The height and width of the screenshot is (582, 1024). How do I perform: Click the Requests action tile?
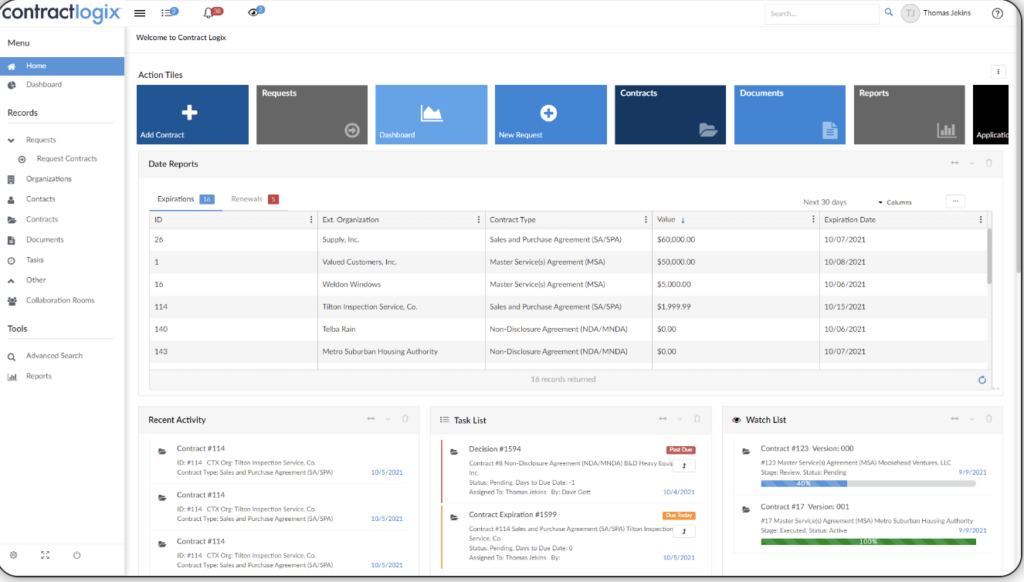(312, 114)
